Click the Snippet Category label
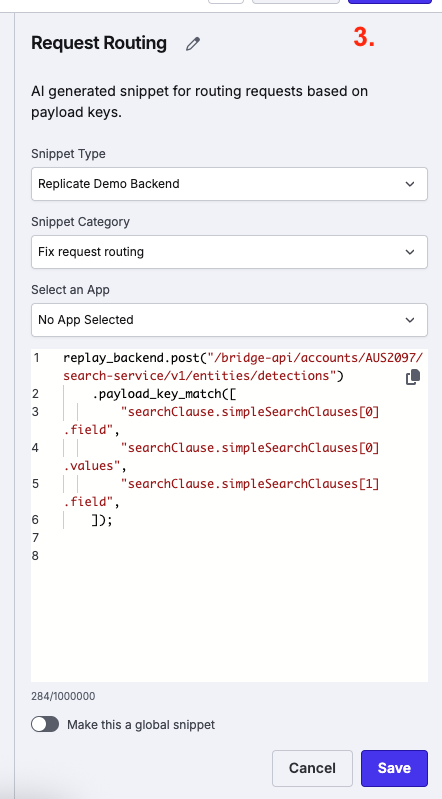 (81, 222)
